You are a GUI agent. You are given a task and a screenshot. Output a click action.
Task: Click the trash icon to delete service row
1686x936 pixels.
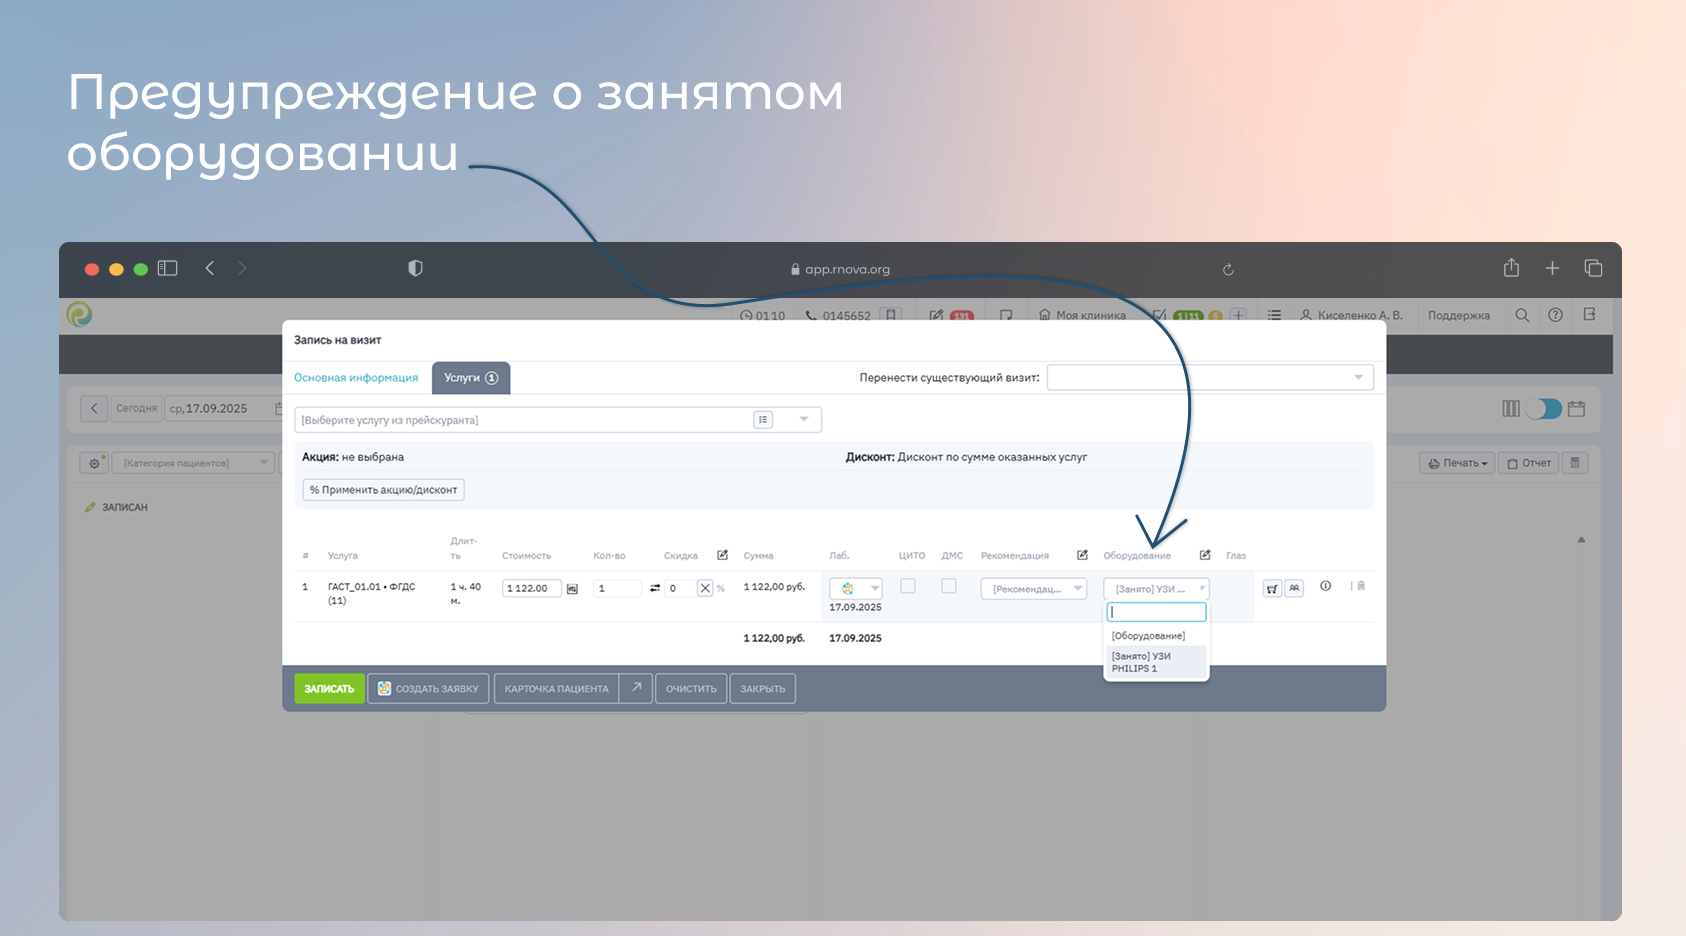point(1360,586)
